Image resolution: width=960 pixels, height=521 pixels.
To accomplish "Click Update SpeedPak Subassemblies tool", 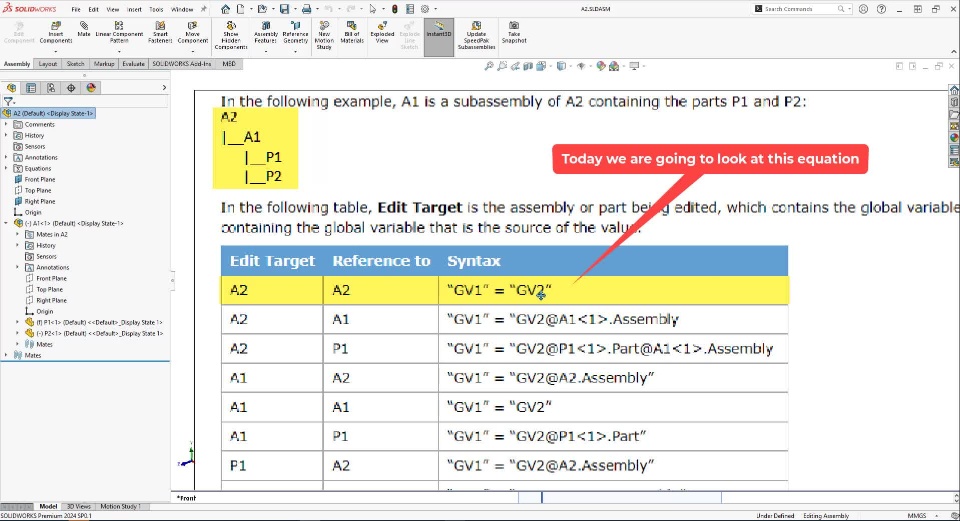I will pos(476,36).
